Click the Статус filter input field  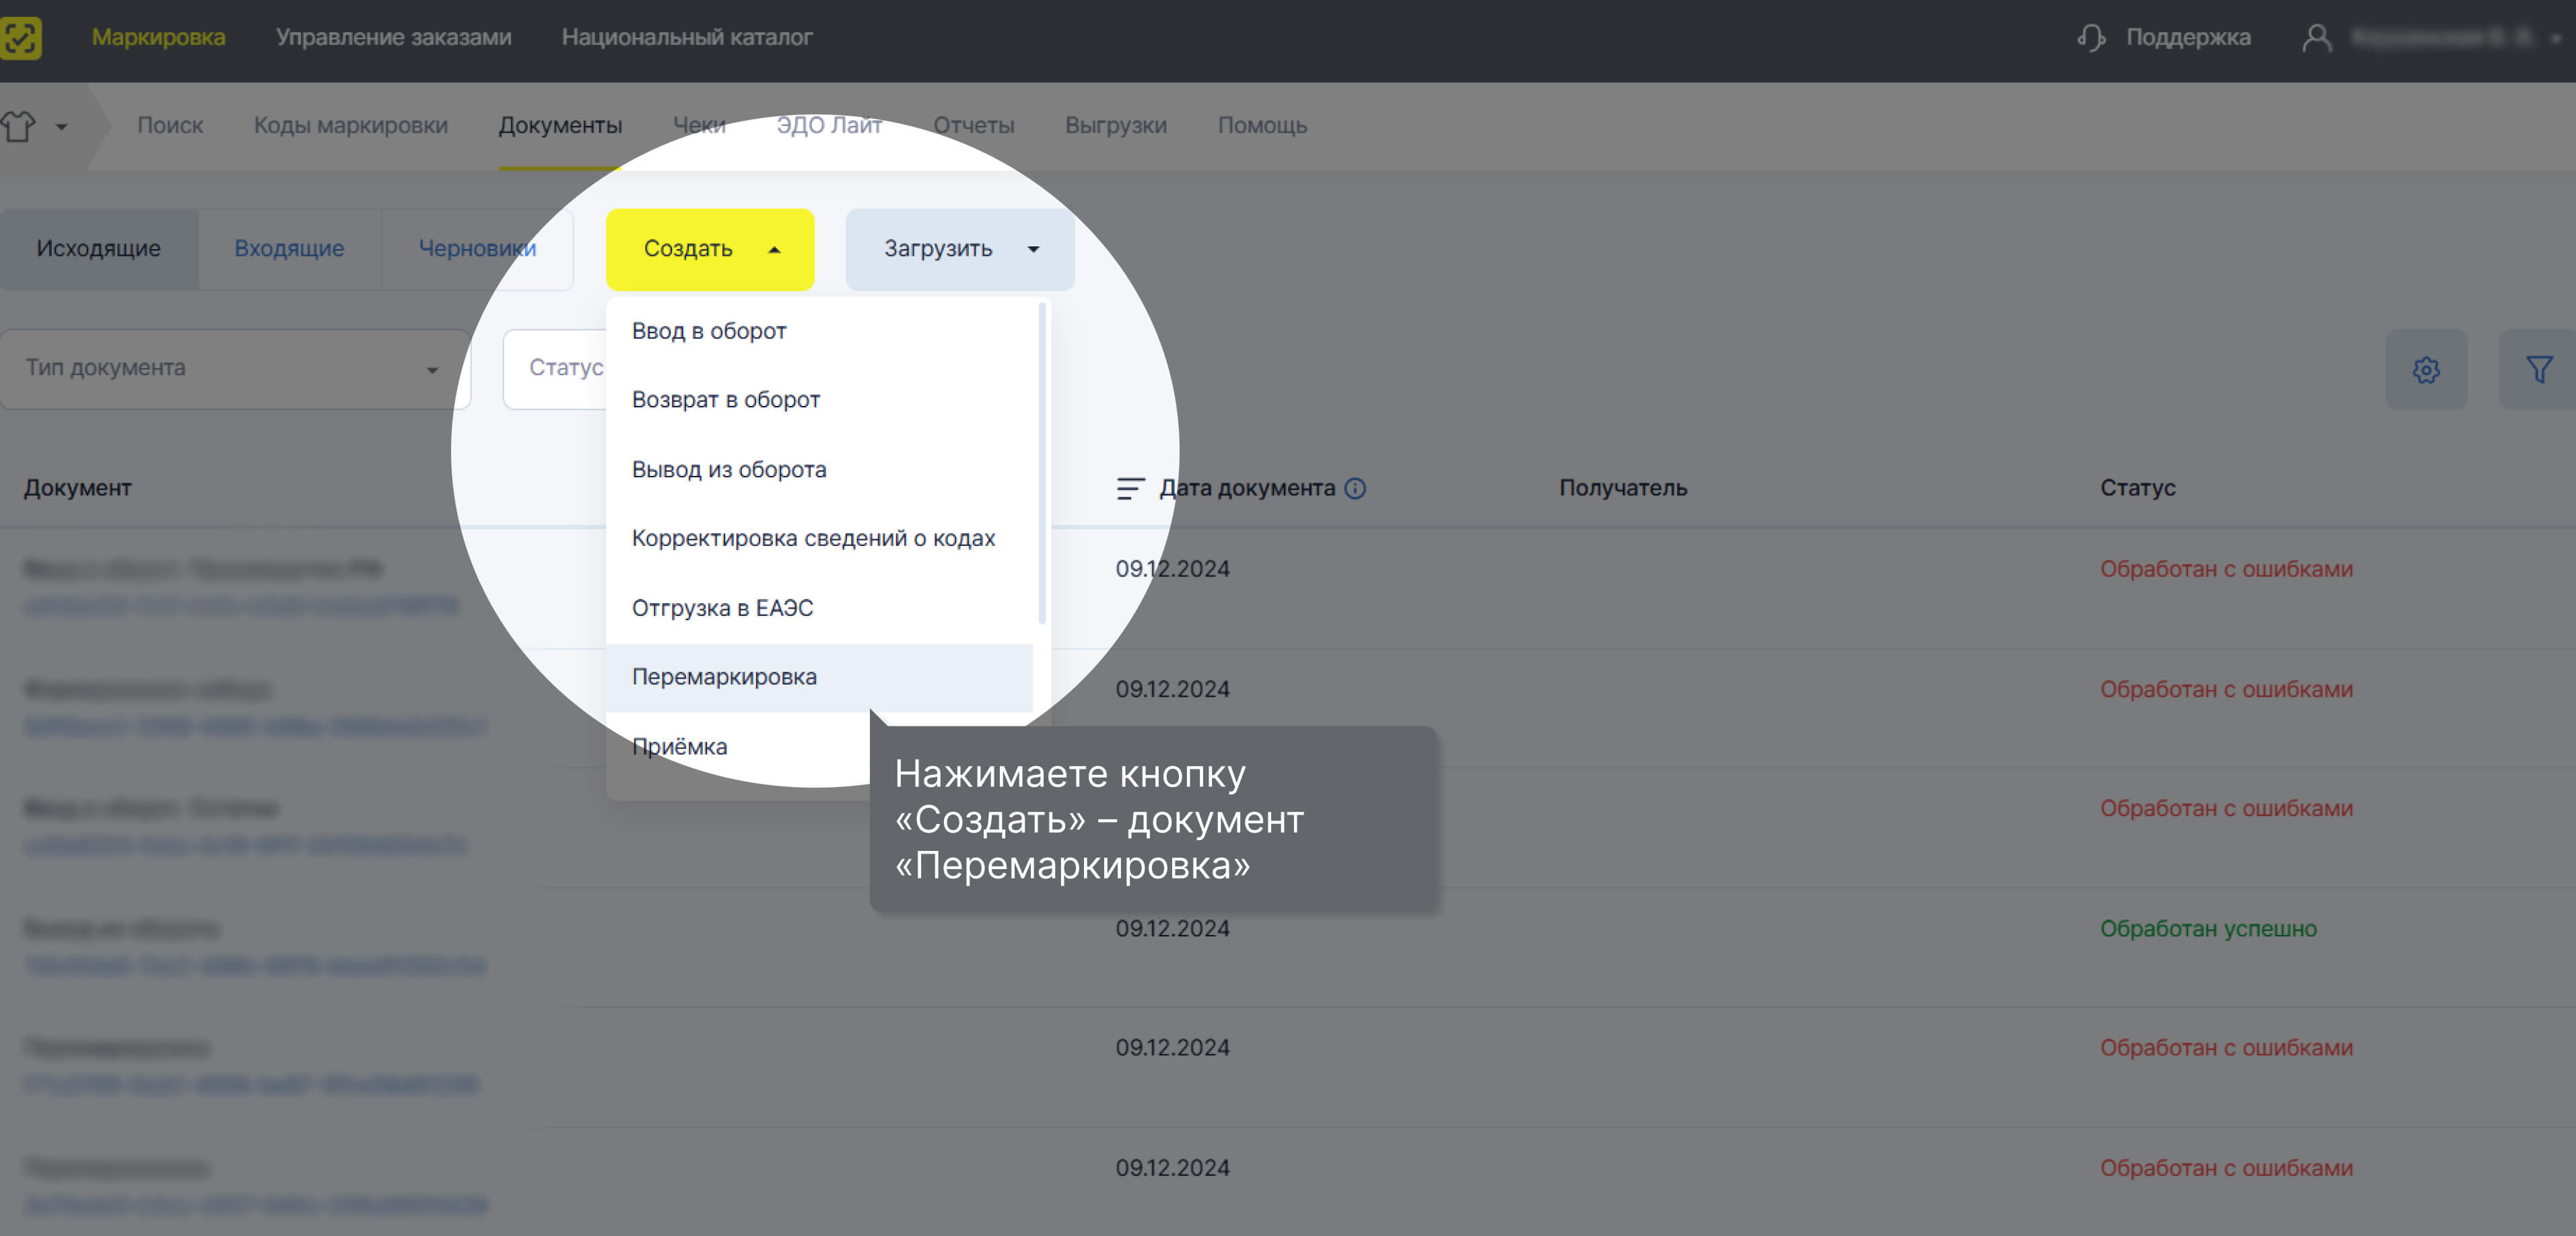tap(560, 368)
